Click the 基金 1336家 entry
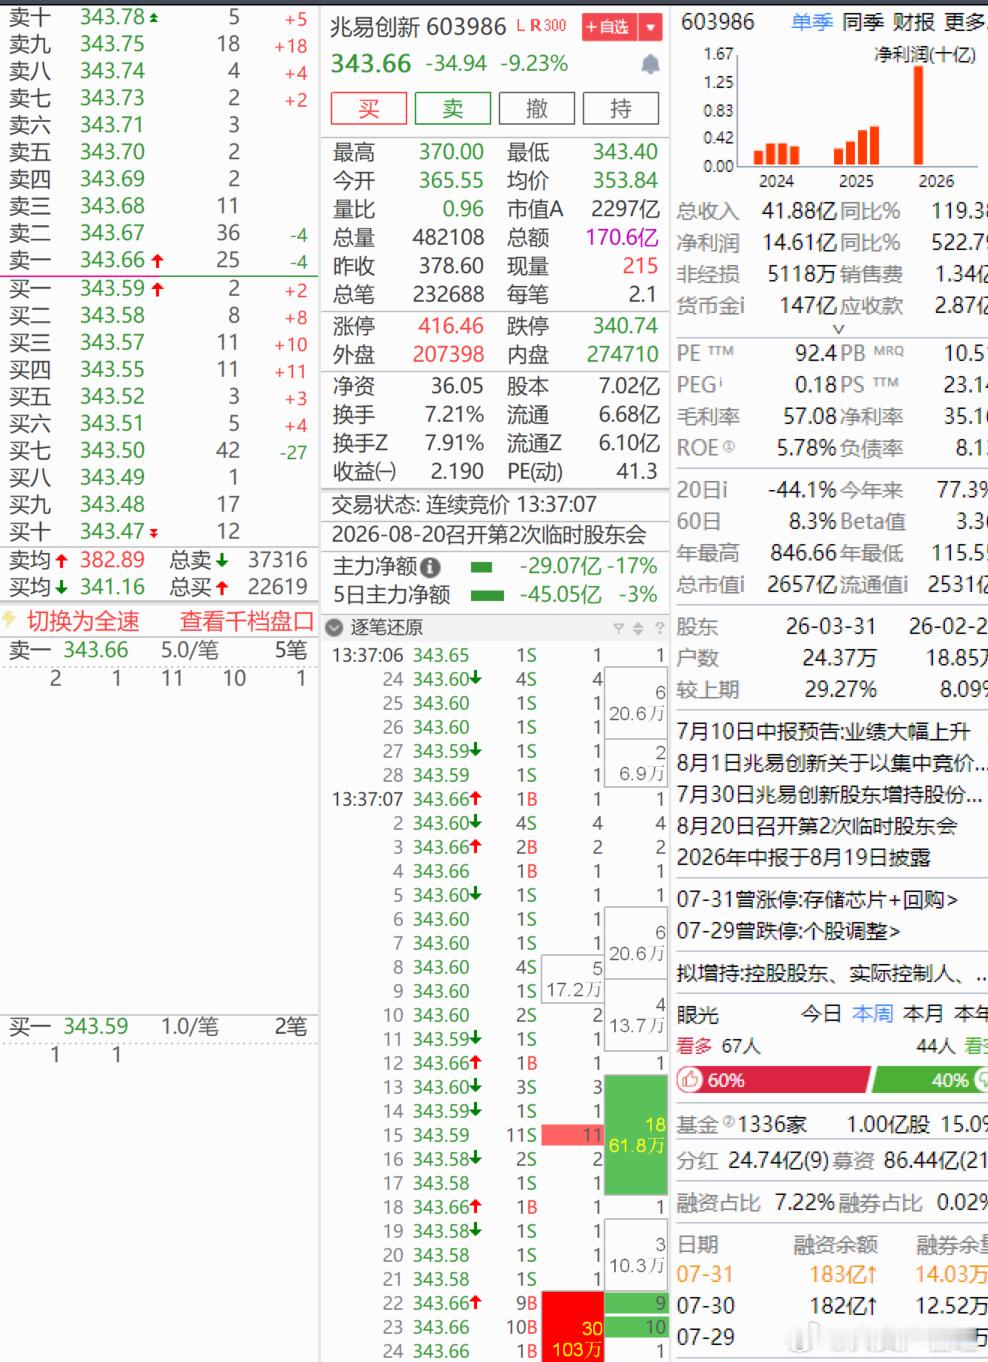The width and height of the screenshot is (988, 1362). (x=741, y=1124)
